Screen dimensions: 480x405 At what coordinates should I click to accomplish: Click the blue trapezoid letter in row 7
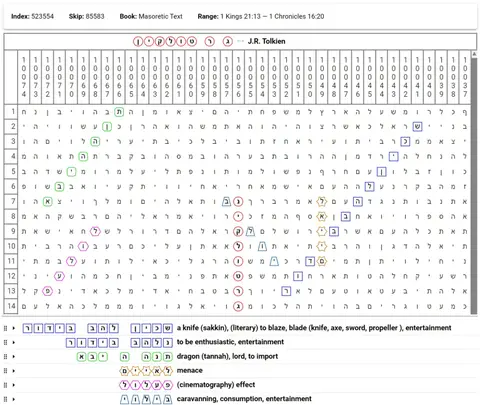click(x=226, y=202)
